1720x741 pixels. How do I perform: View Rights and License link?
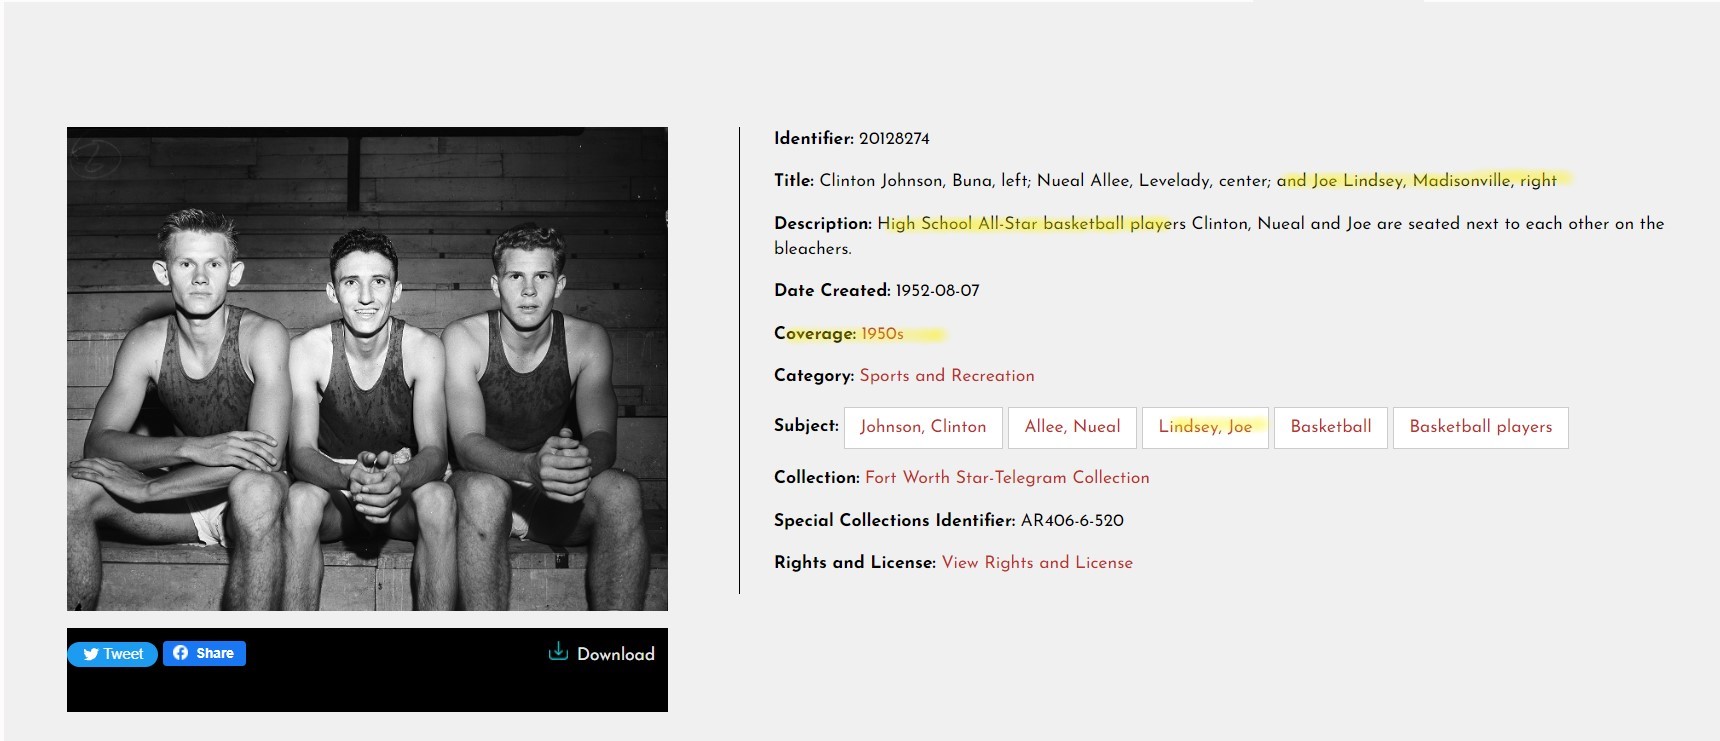point(1037,562)
